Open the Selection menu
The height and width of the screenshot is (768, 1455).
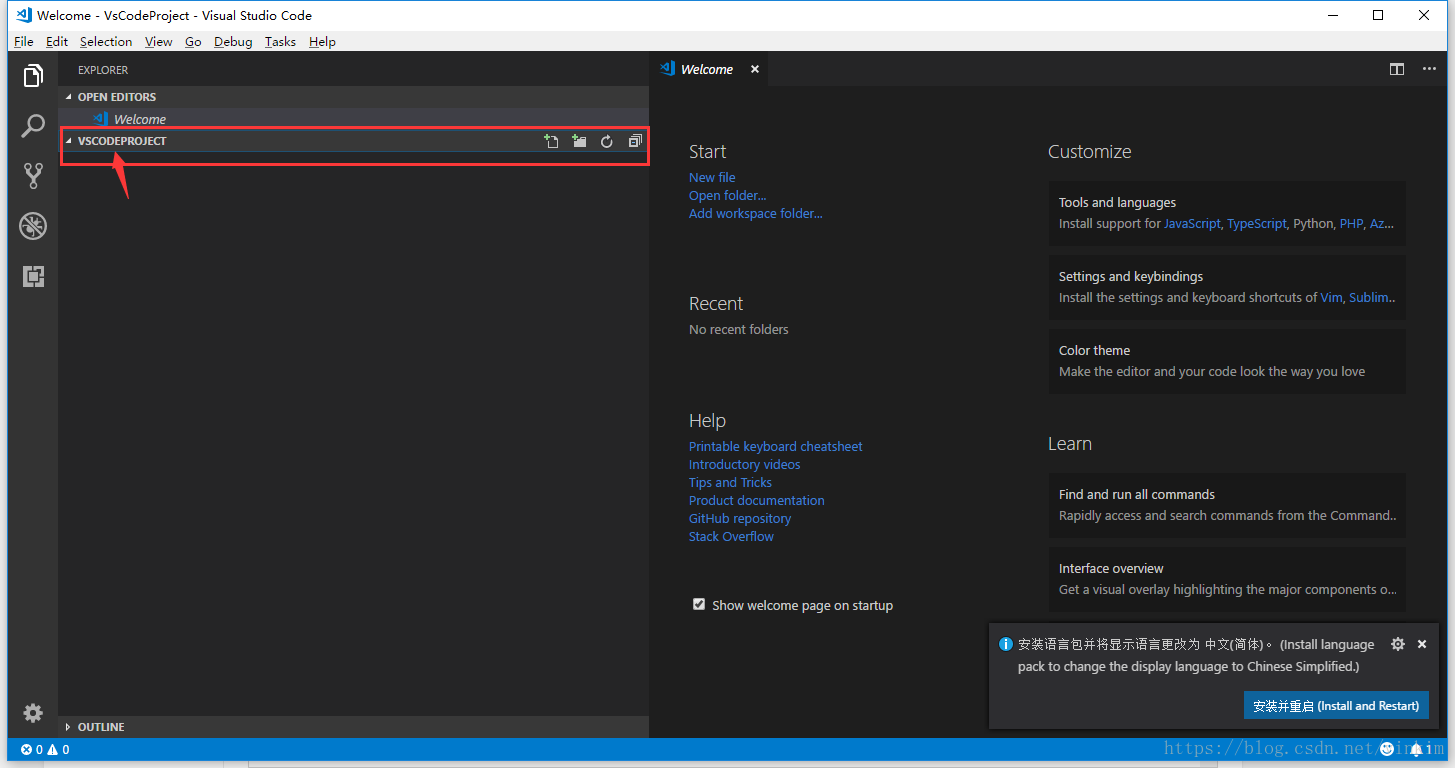pos(106,42)
